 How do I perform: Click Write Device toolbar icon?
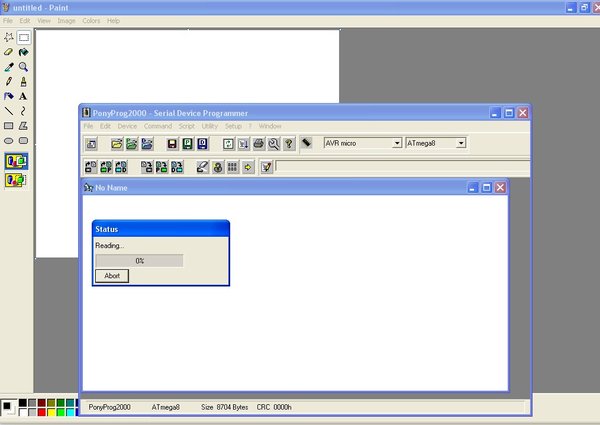[147, 167]
